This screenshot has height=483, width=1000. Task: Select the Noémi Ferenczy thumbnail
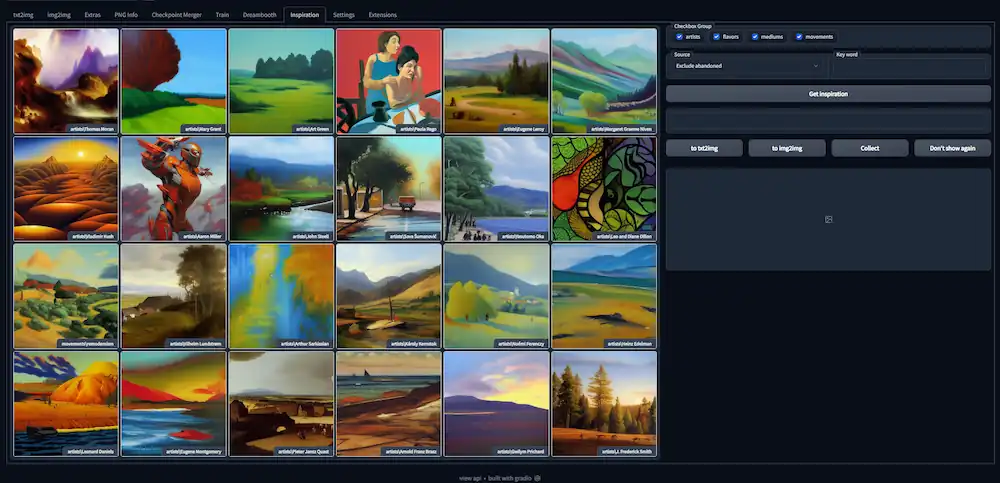[496, 296]
